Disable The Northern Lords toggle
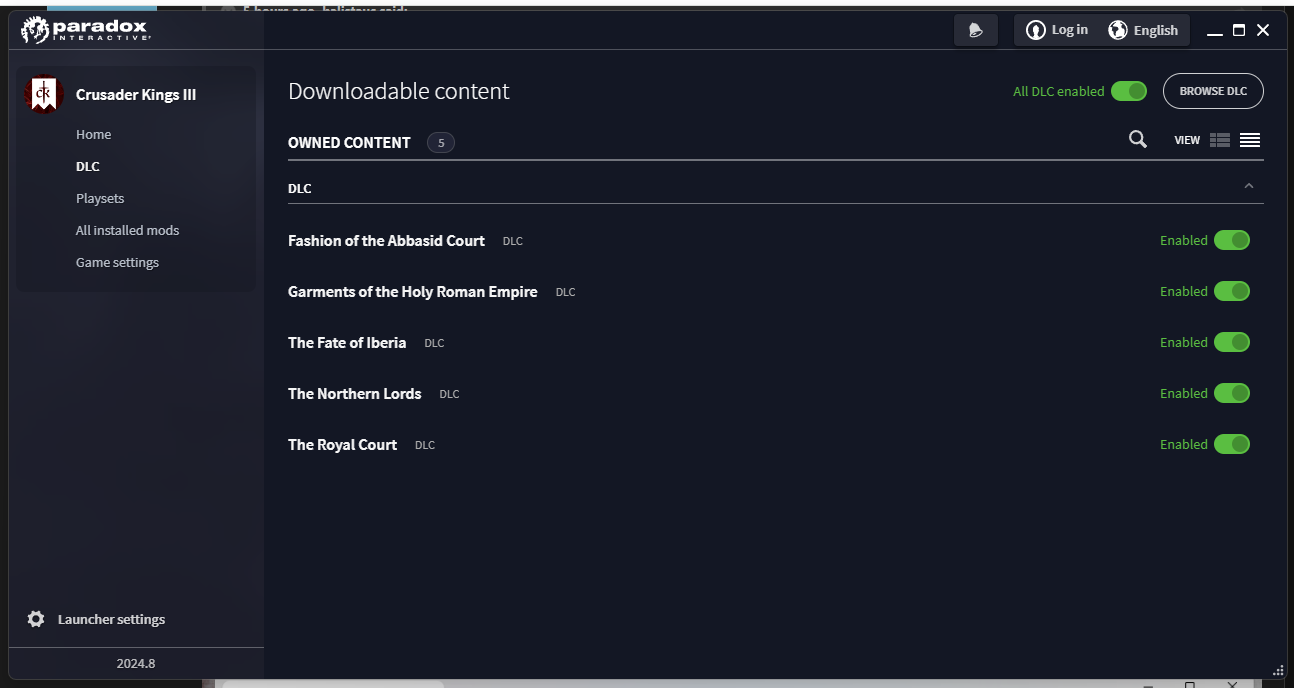 click(x=1232, y=393)
